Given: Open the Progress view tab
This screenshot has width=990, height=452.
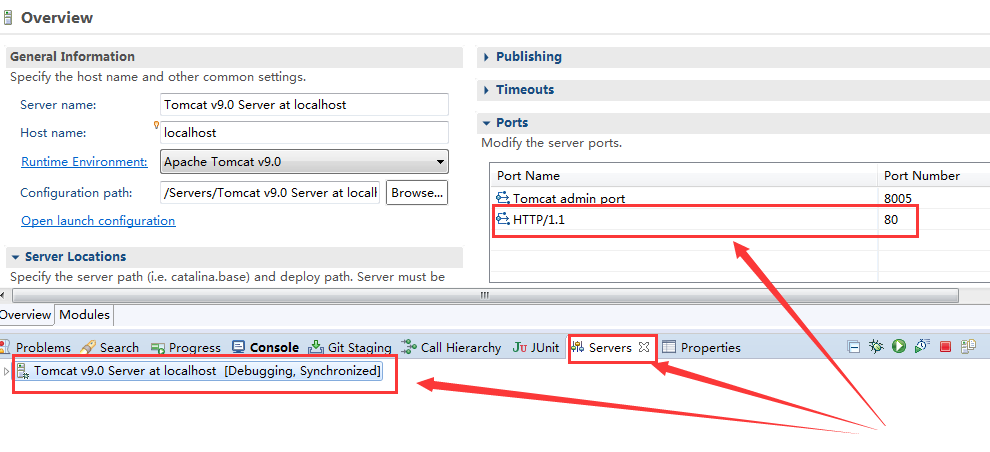Looking at the screenshot, I should click(x=186, y=347).
